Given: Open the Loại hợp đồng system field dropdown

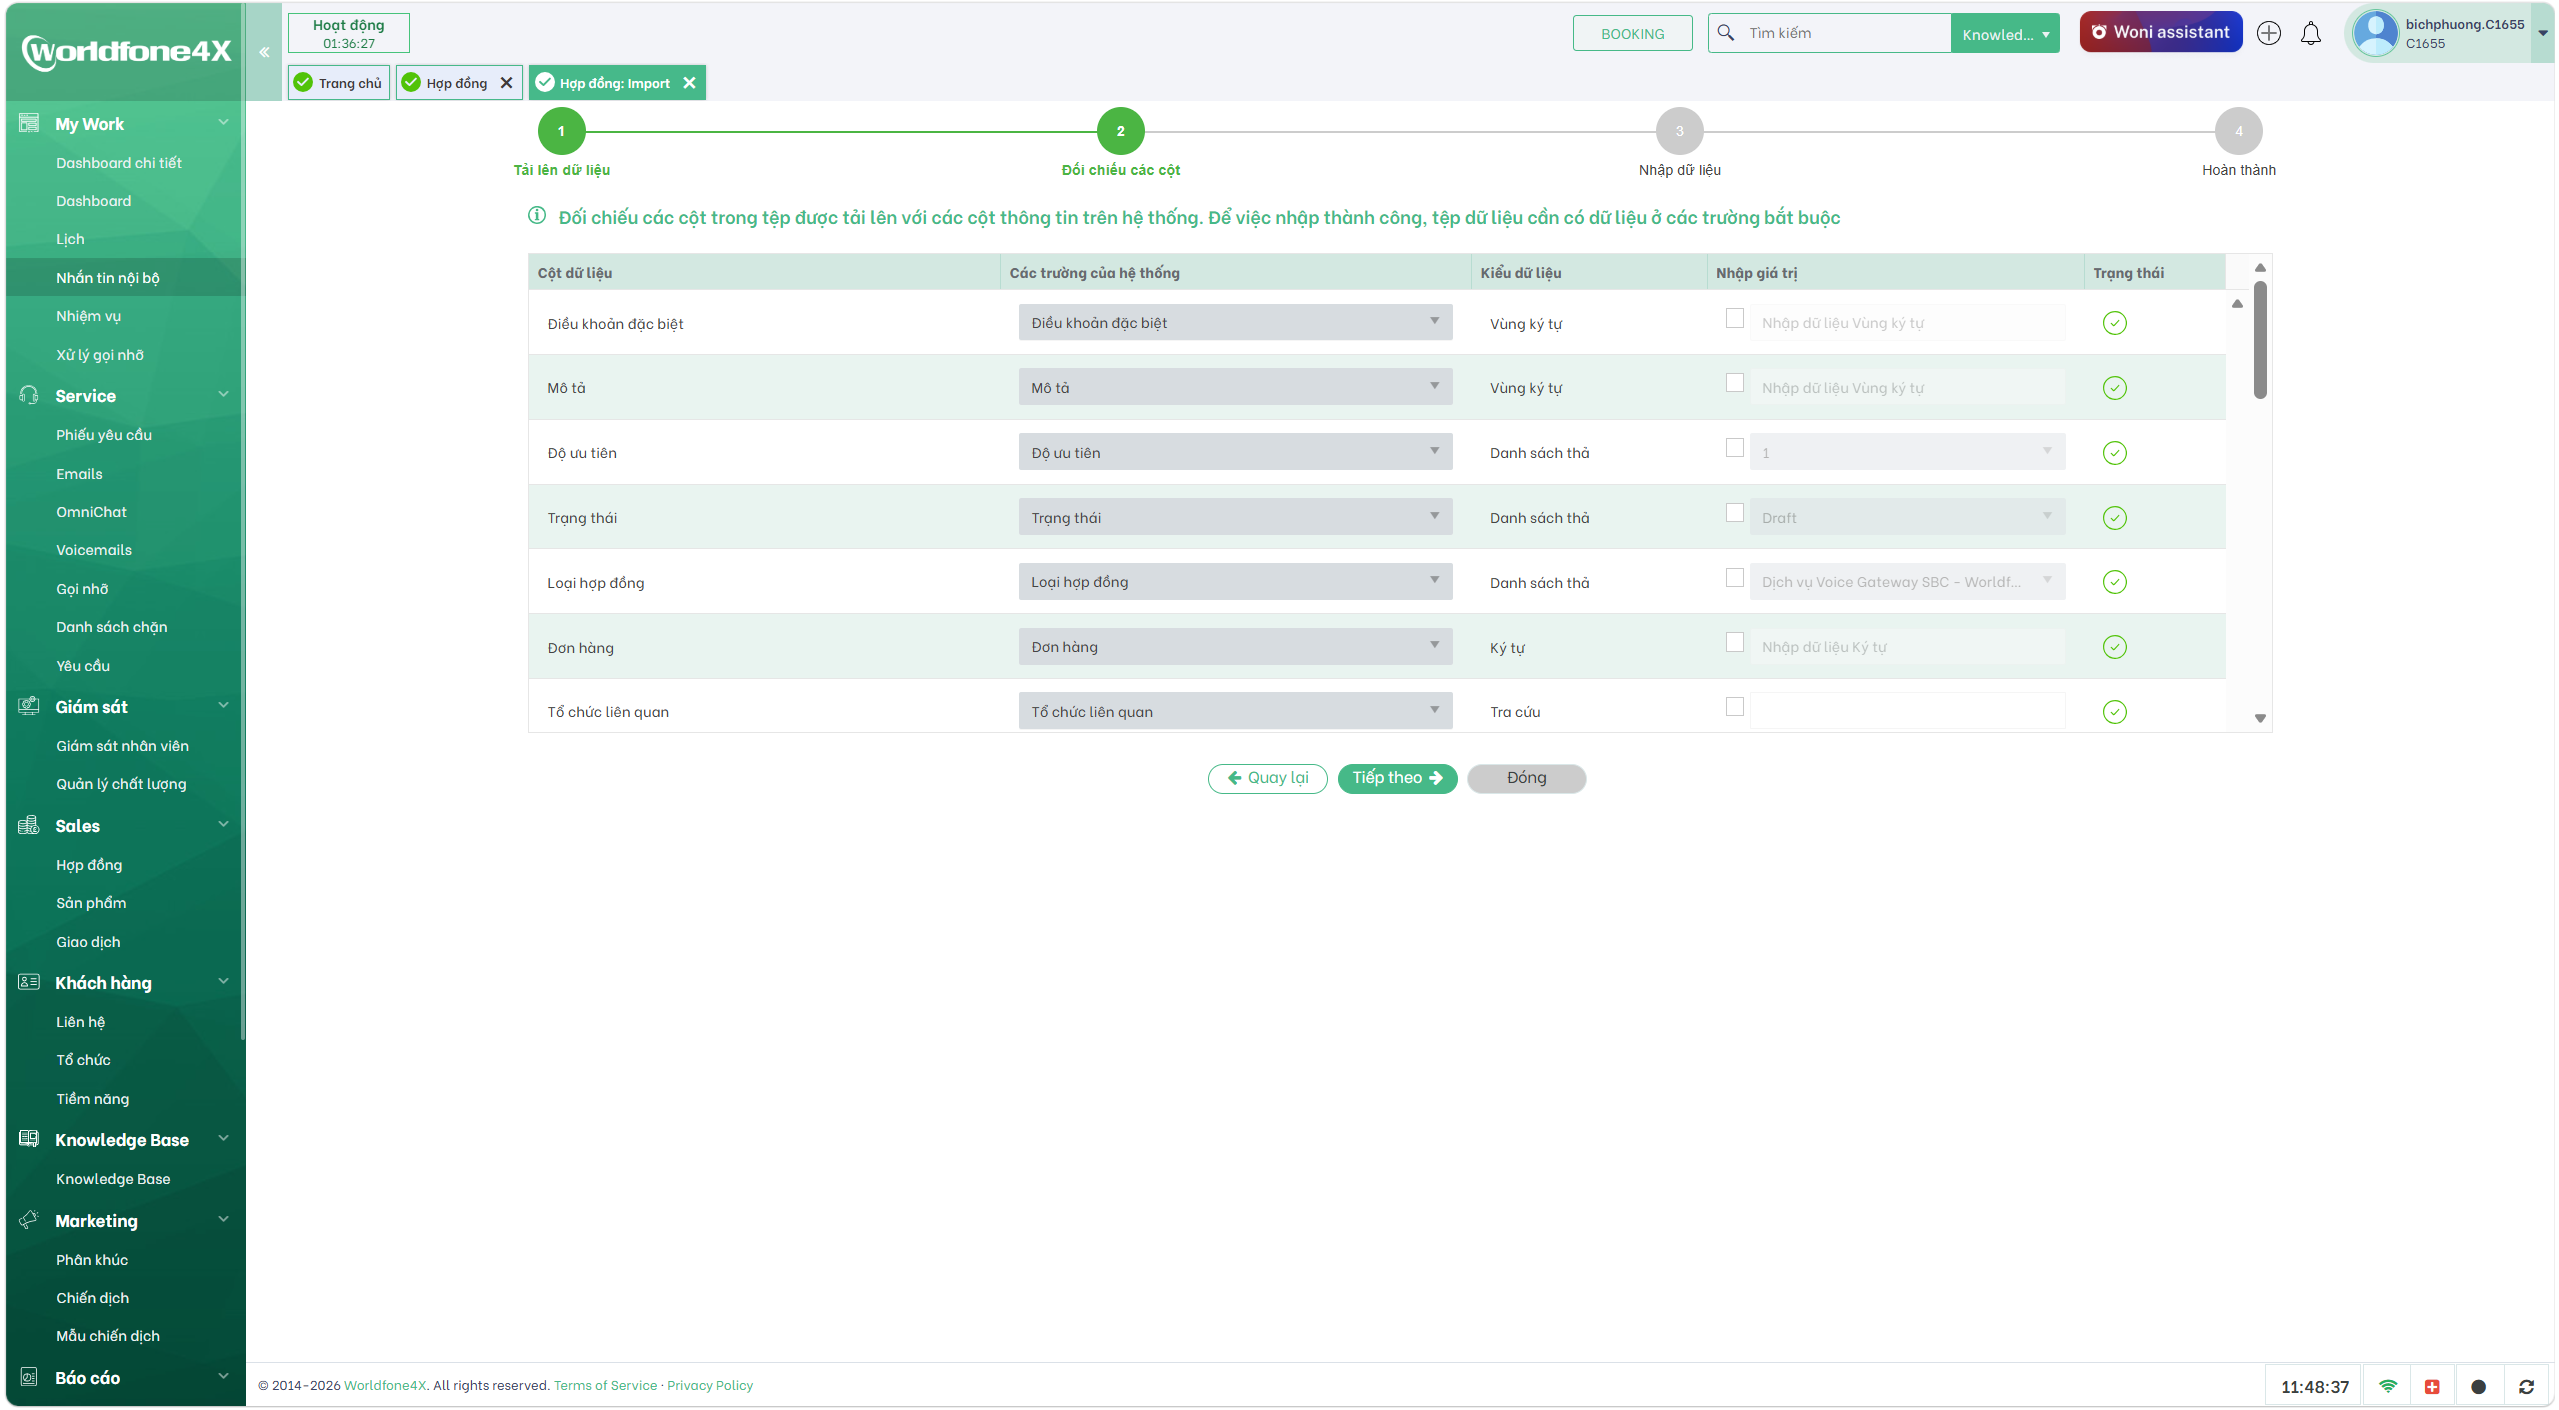Looking at the screenshot, I should click(x=1235, y=581).
